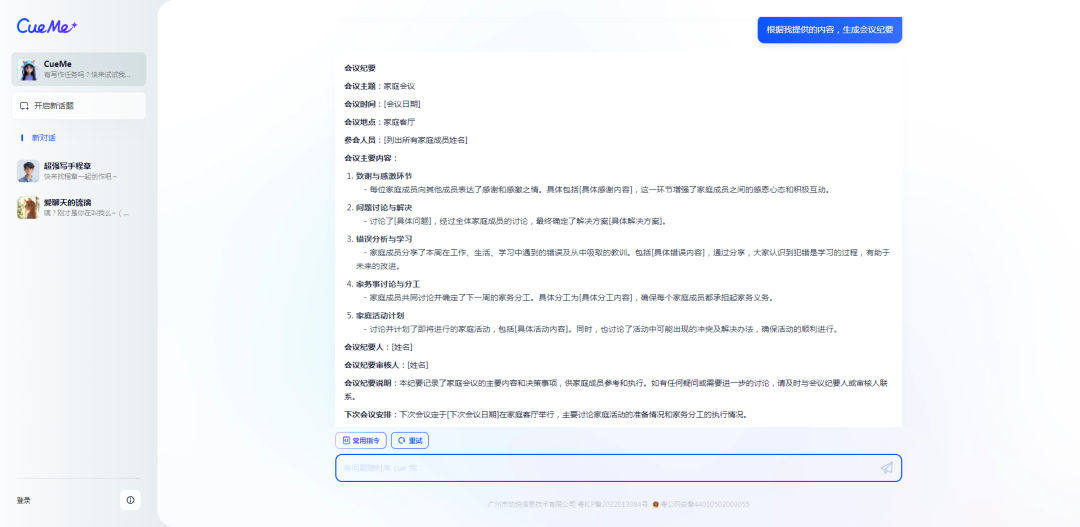Image resolution: width=1080 pixels, height=527 pixels.
Task: Open the 粤ICP备2022013084号 footer link
Action: (612, 504)
